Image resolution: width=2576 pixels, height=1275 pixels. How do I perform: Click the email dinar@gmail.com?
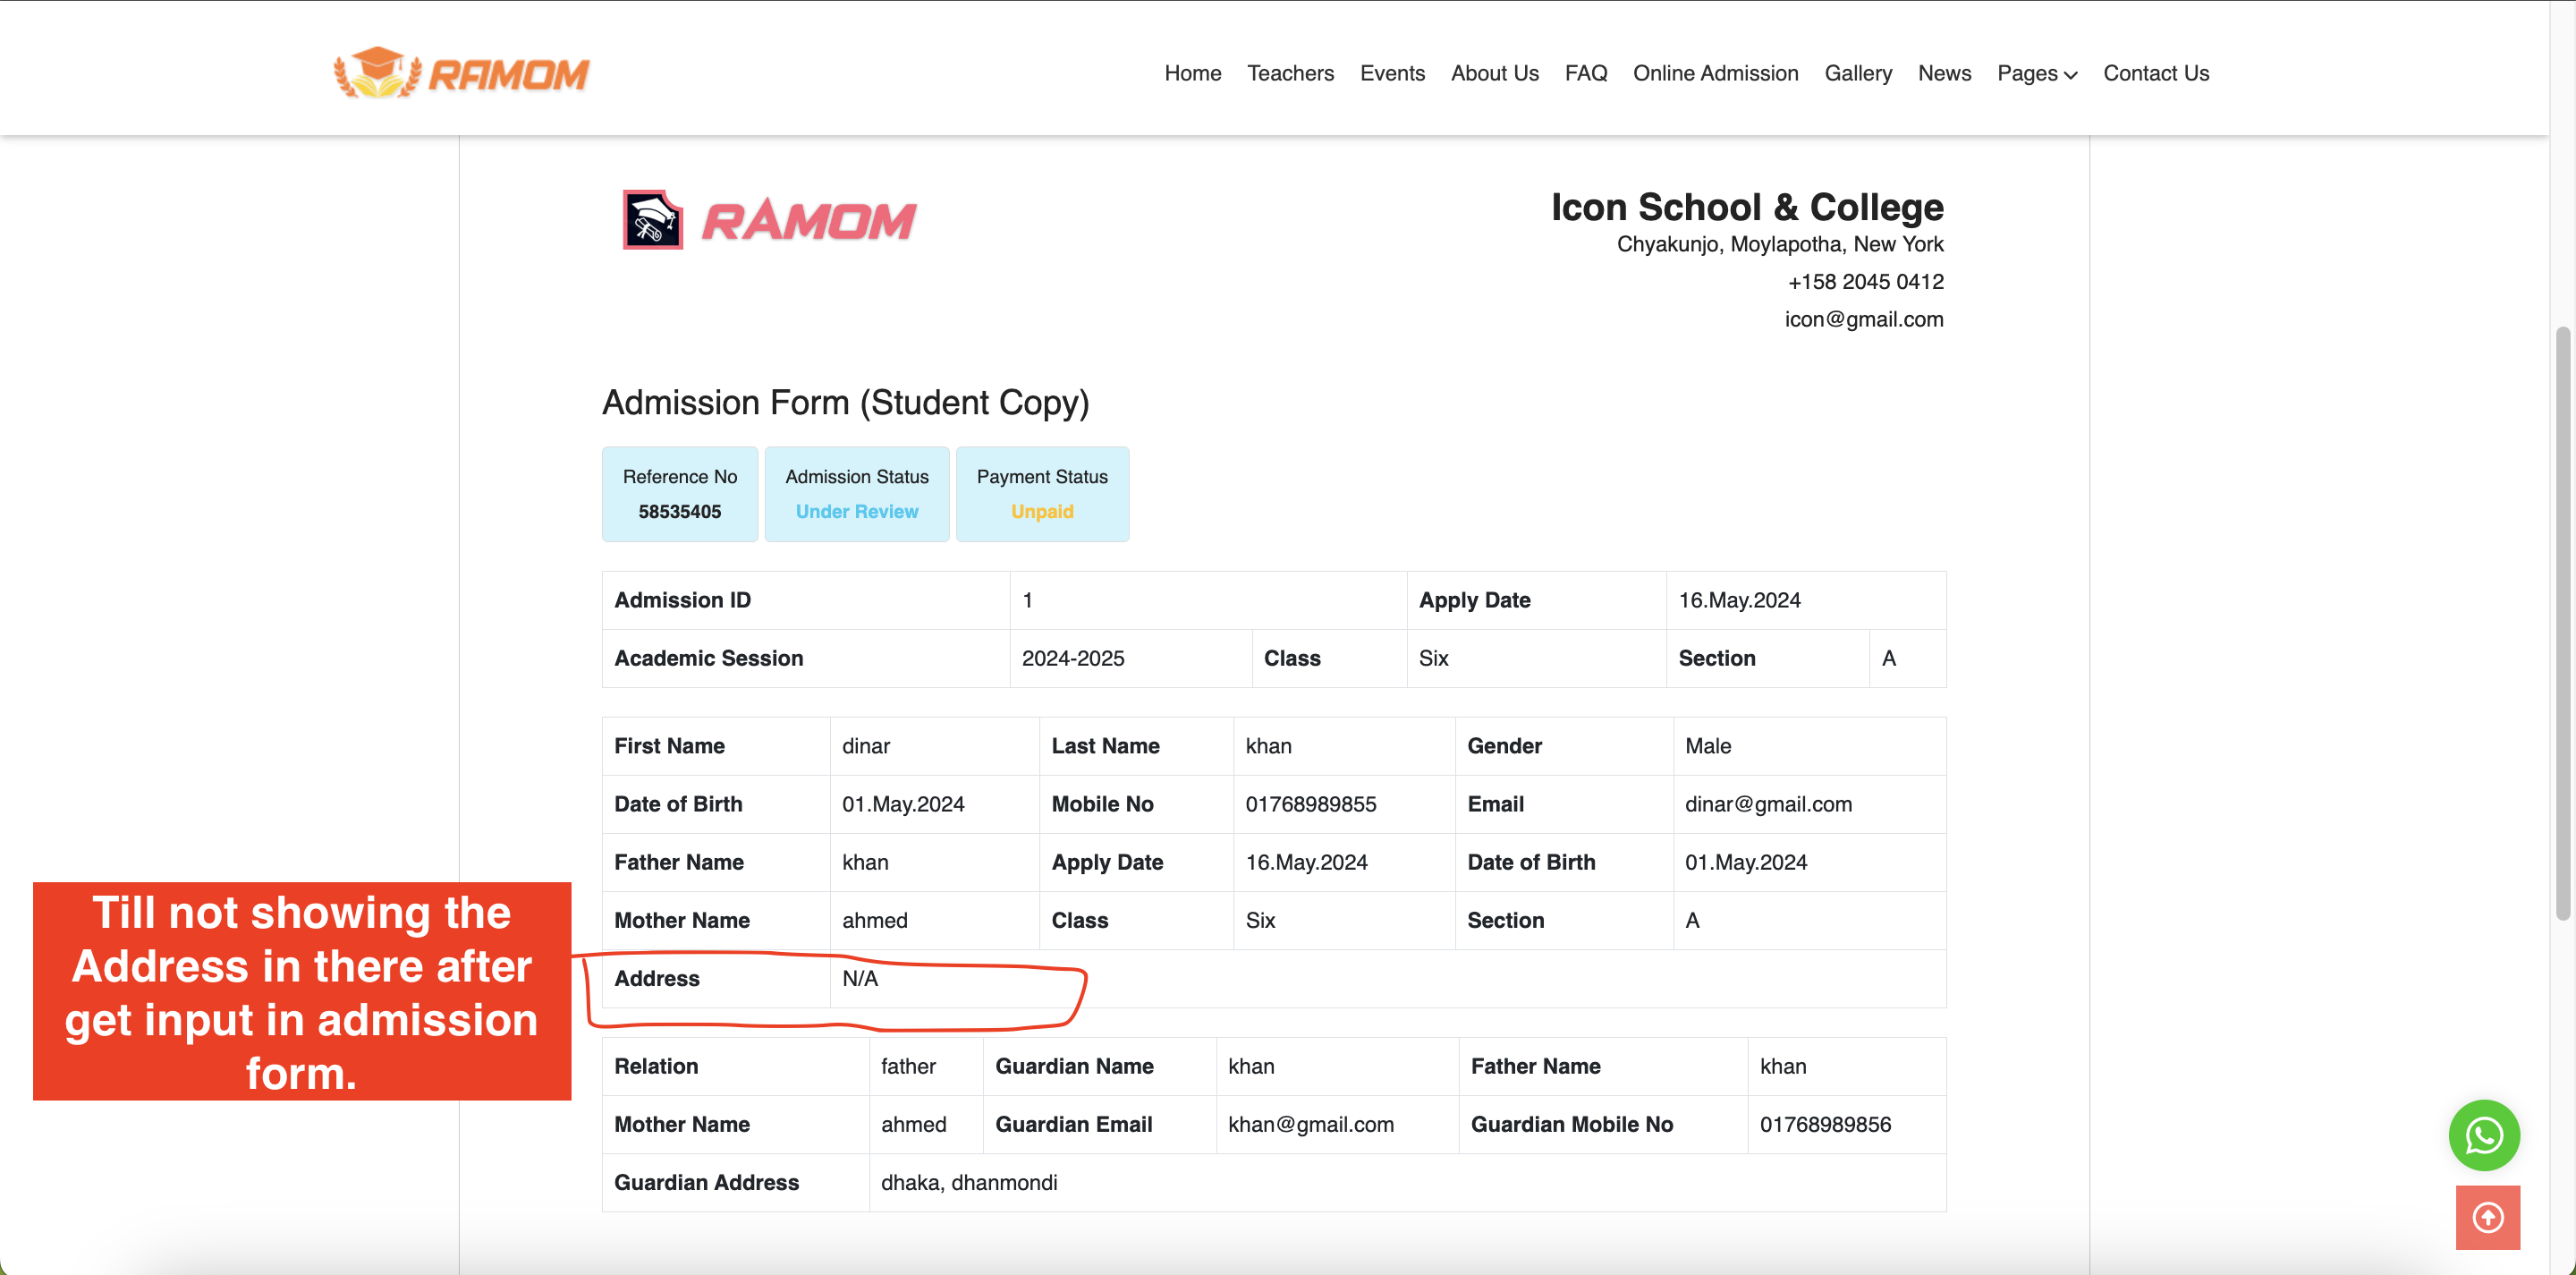click(x=1768, y=804)
